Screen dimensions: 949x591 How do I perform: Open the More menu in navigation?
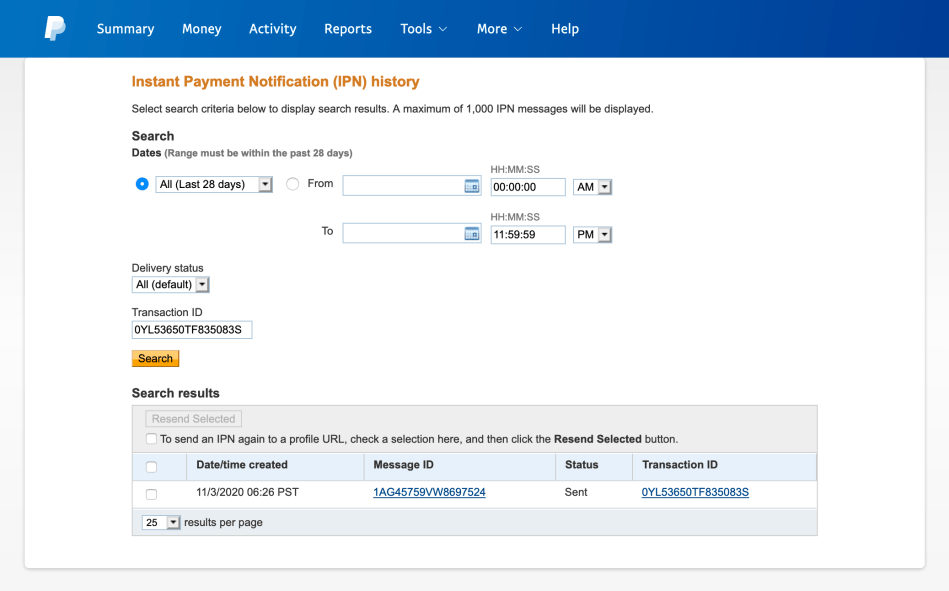point(499,29)
